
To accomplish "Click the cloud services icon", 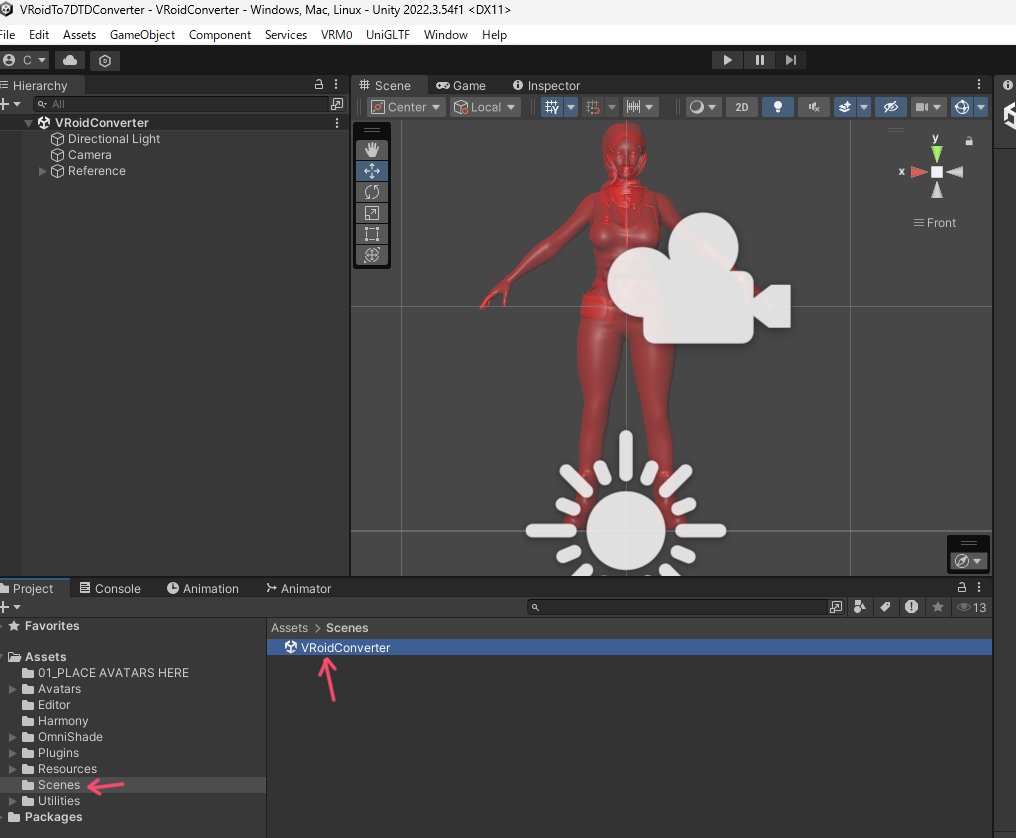I will 71,60.
